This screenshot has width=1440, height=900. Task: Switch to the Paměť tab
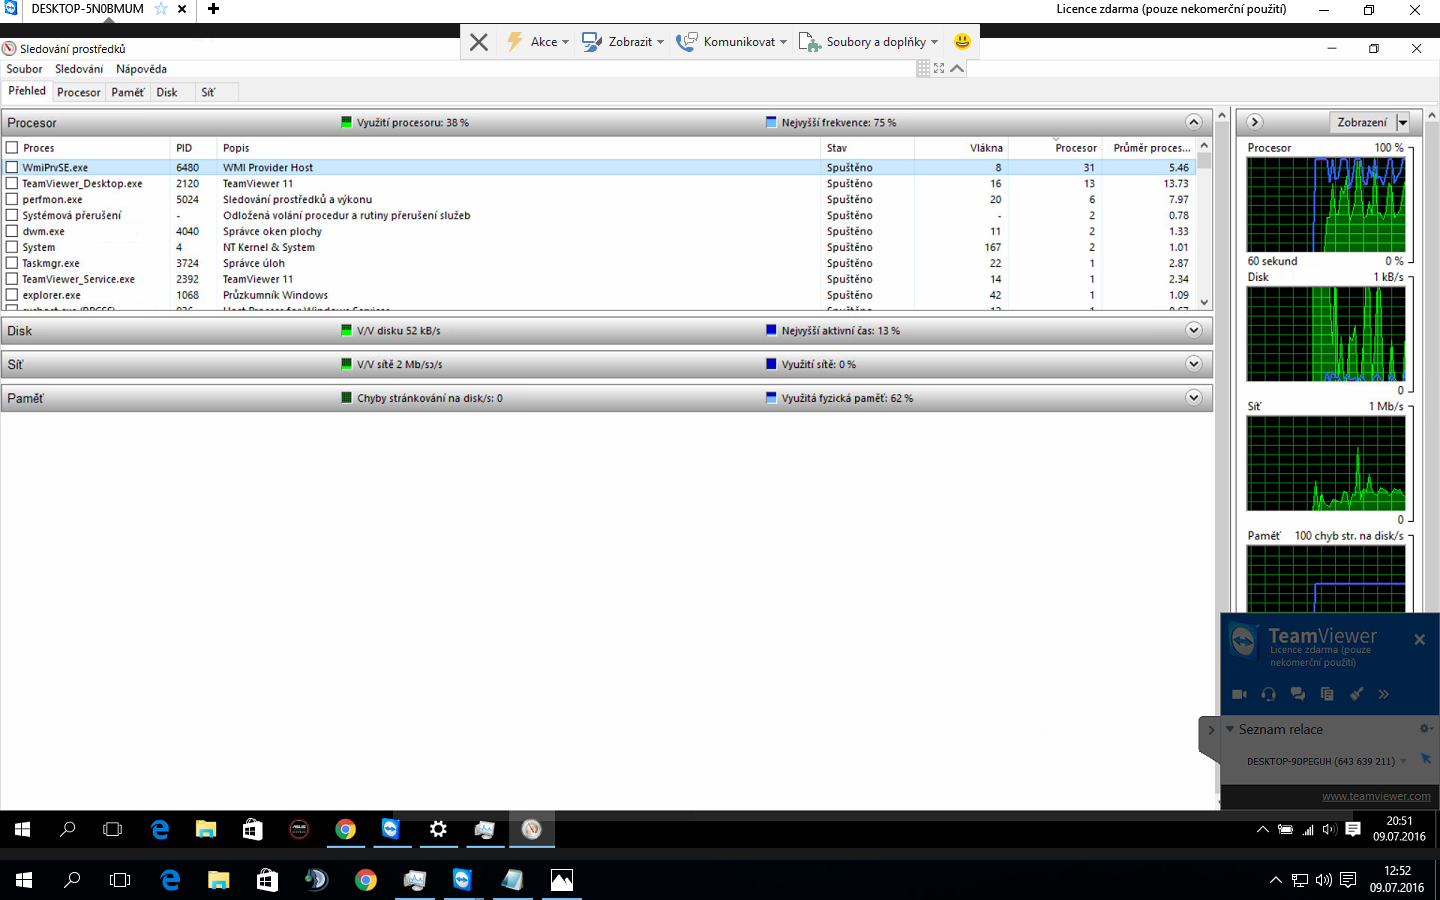point(128,92)
